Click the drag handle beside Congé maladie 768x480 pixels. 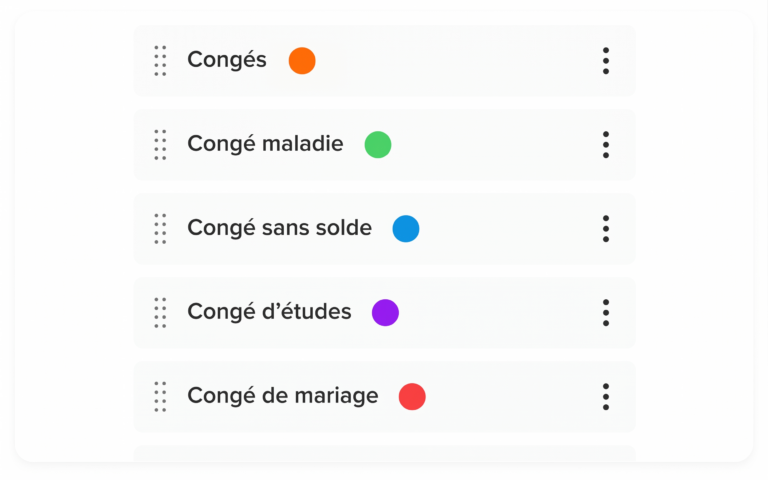point(160,144)
